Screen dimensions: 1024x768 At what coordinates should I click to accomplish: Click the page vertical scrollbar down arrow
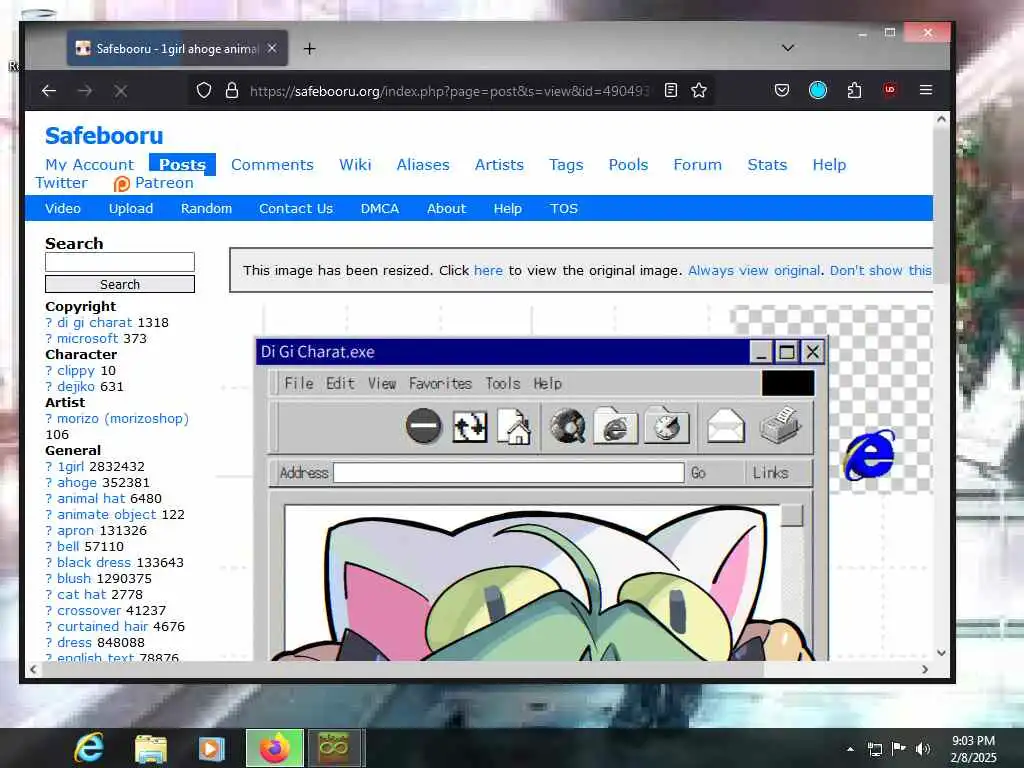point(941,652)
